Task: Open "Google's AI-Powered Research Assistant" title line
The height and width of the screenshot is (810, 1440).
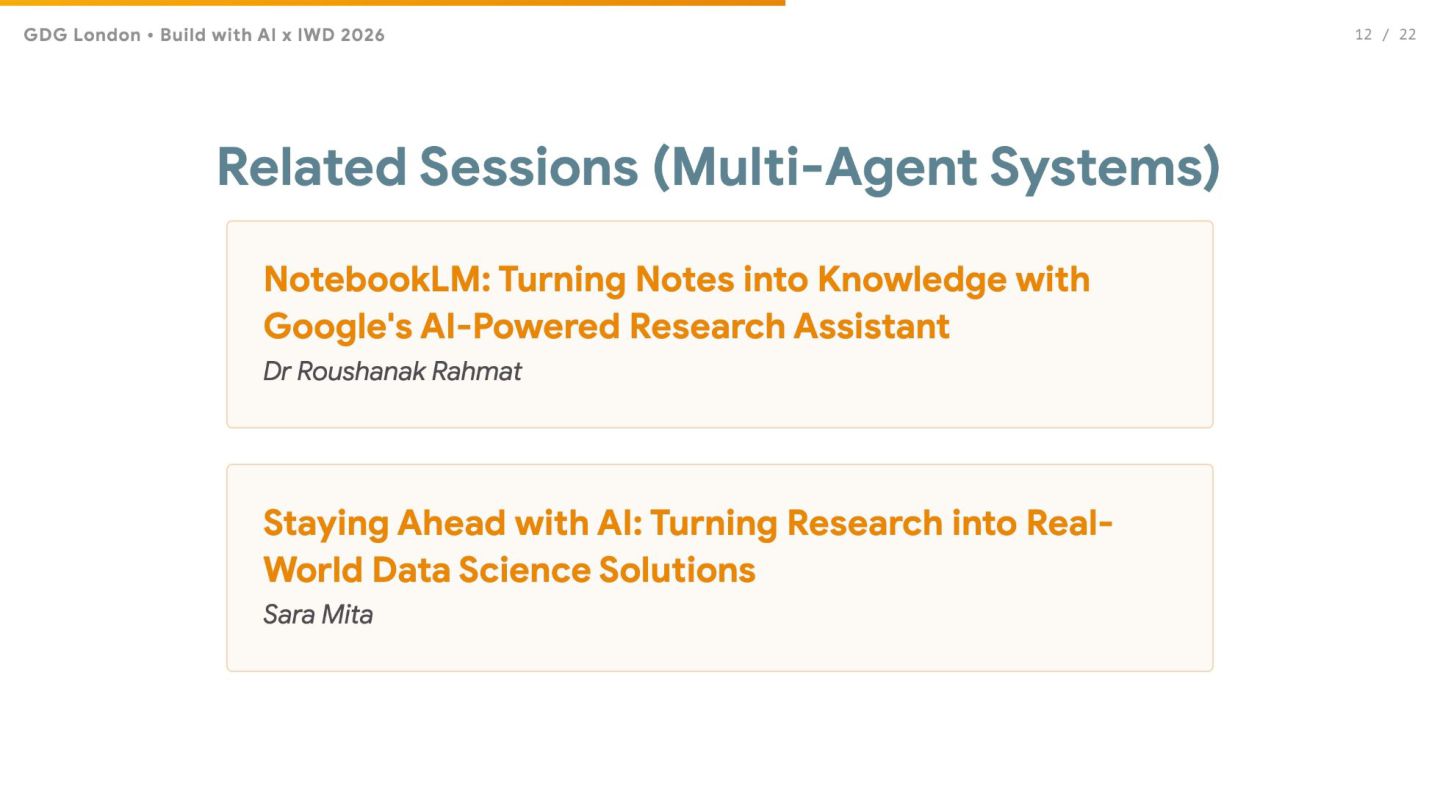Action: 606,326
